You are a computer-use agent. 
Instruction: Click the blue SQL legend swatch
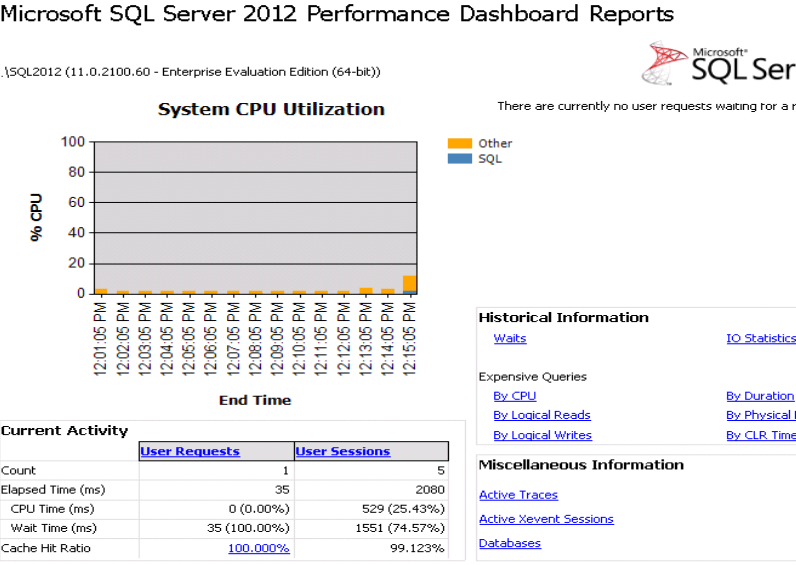coord(459,158)
